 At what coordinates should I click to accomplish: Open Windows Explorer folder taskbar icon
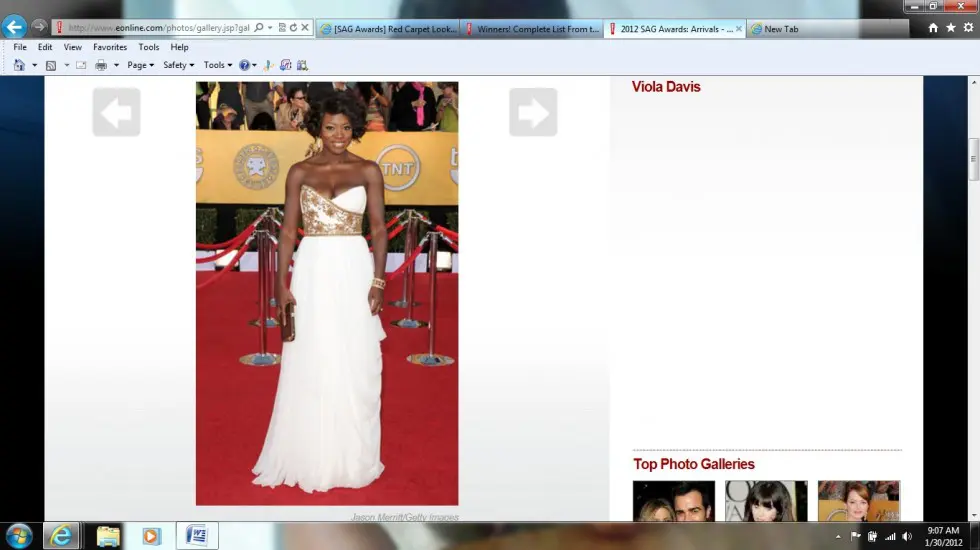pos(108,536)
